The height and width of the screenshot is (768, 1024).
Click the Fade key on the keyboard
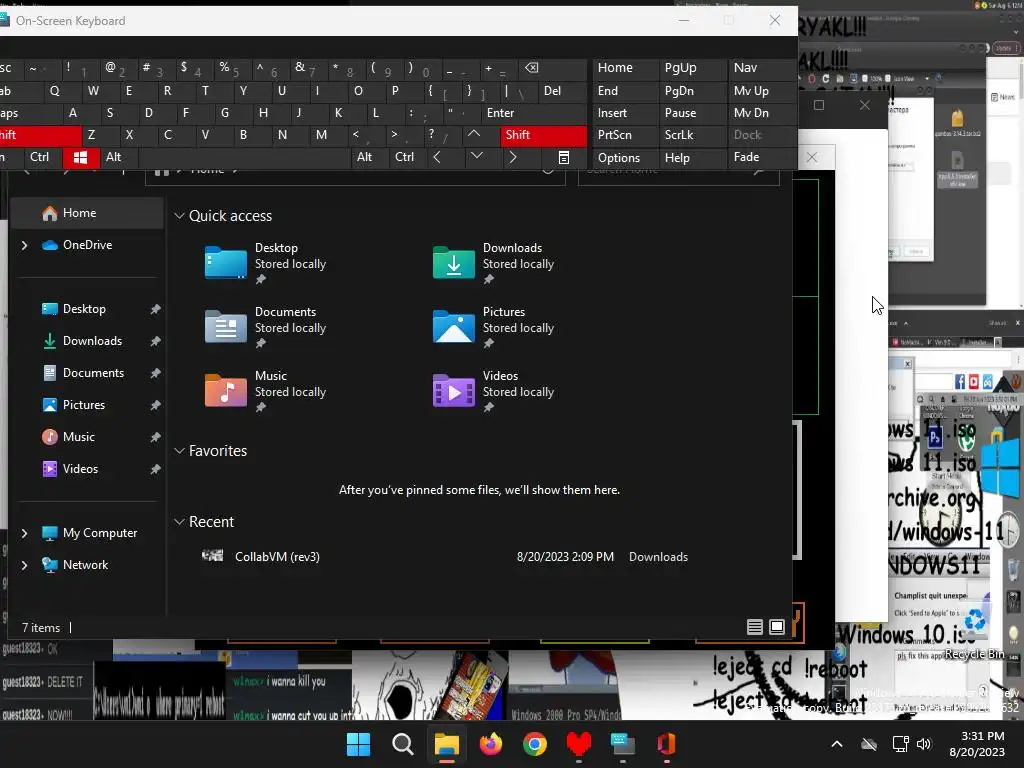[761, 157]
